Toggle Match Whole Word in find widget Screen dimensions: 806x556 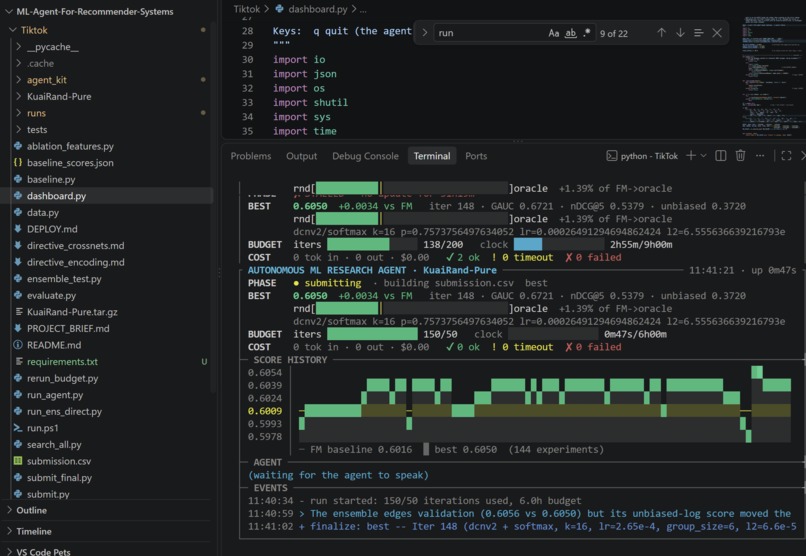[x=570, y=33]
